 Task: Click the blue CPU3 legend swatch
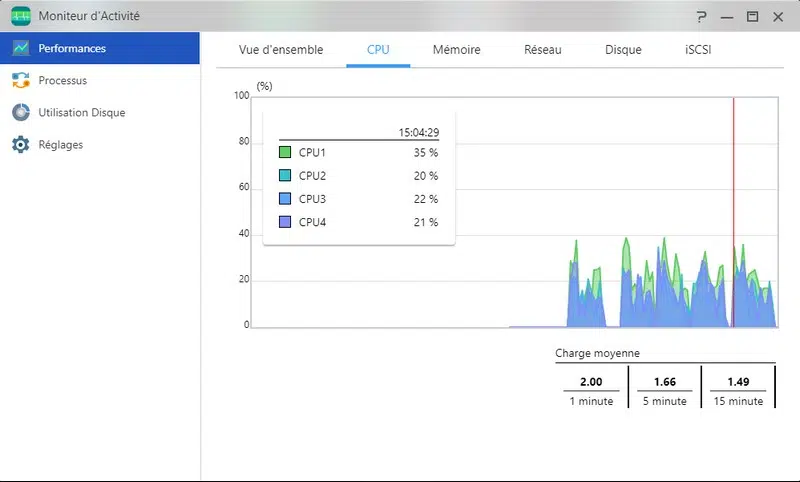[x=285, y=198]
